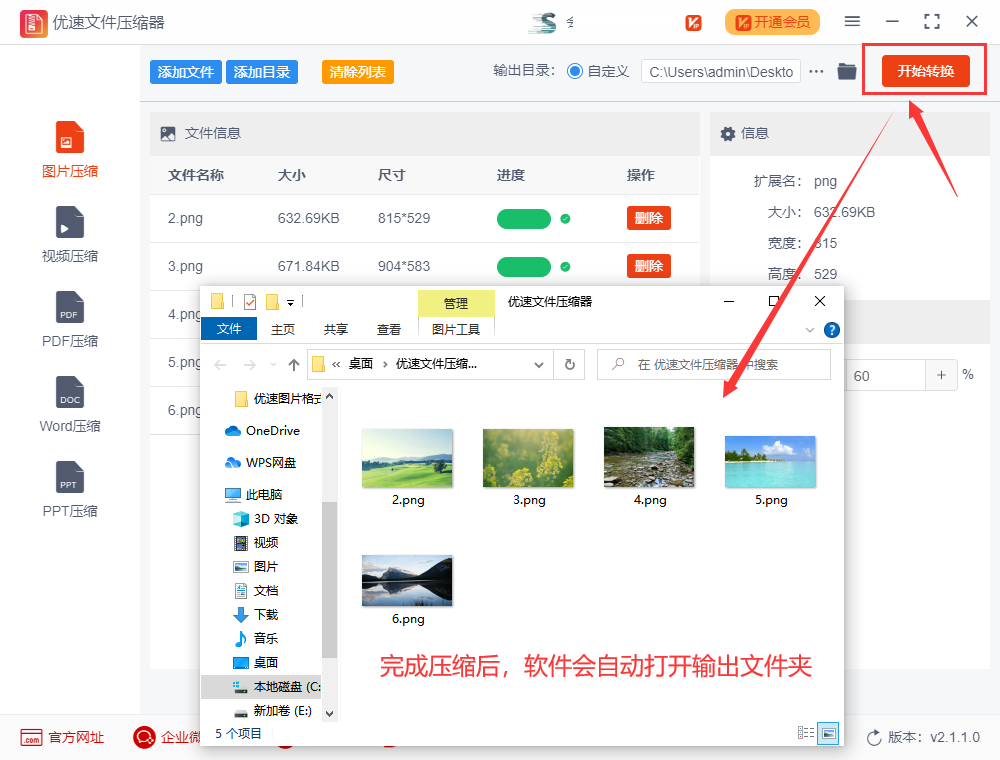The width and height of the screenshot is (1000, 760).
Task: Click the 清除列表 button
Action: 358,72
